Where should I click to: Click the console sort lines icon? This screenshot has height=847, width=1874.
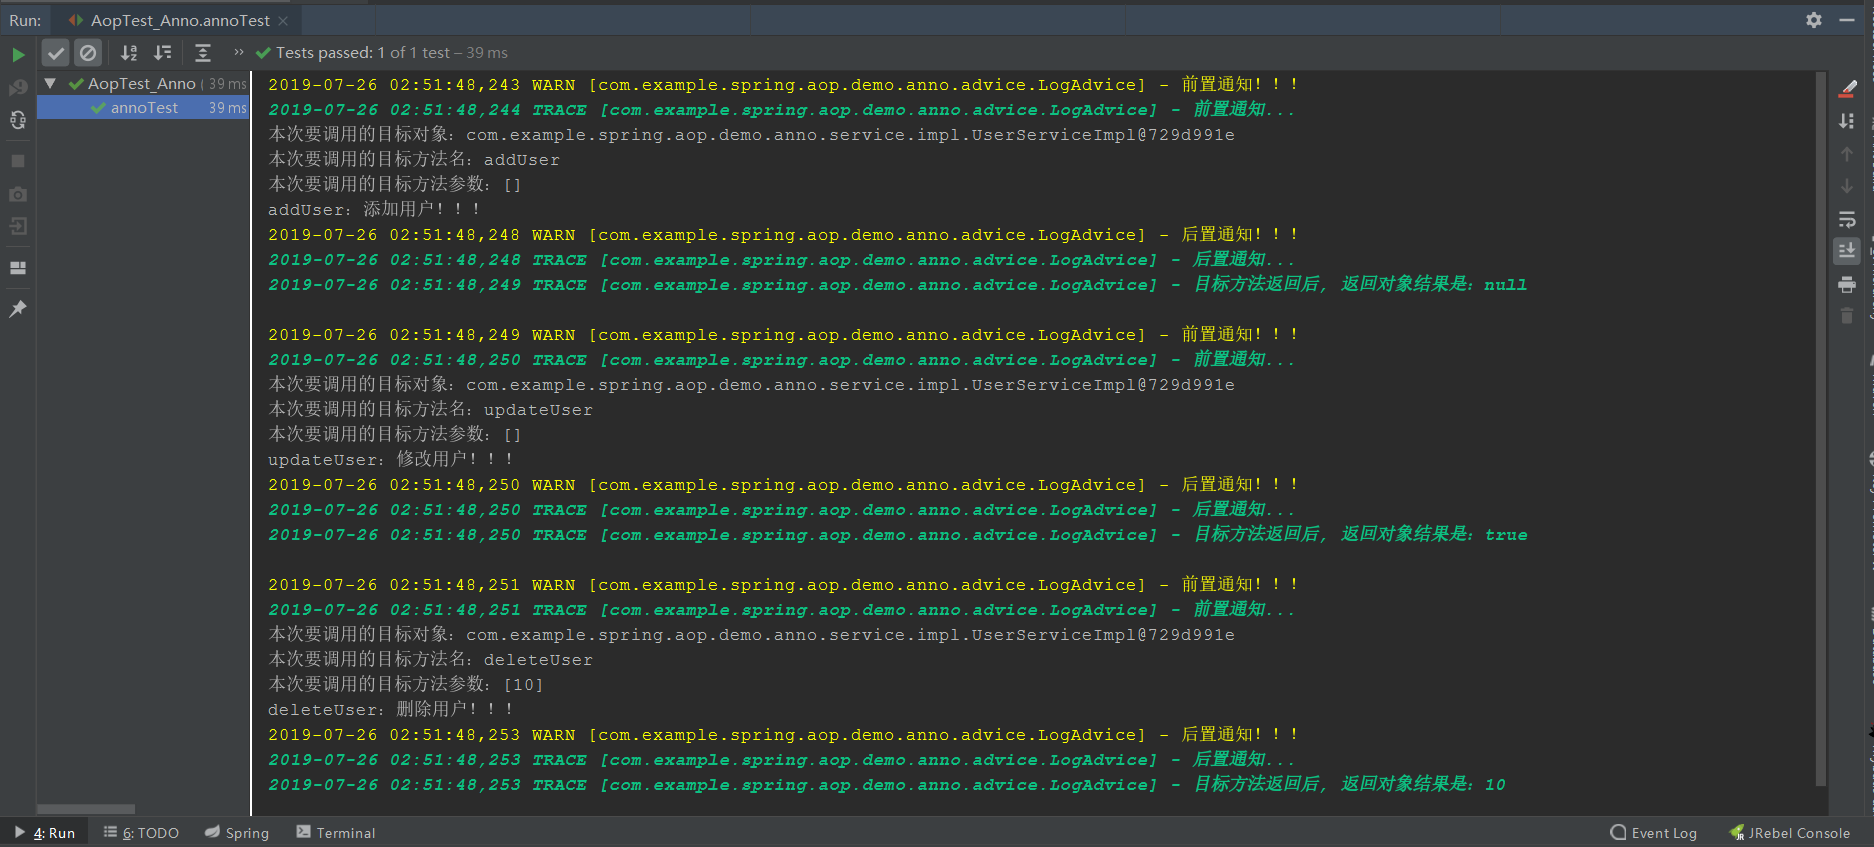[1847, 121]
